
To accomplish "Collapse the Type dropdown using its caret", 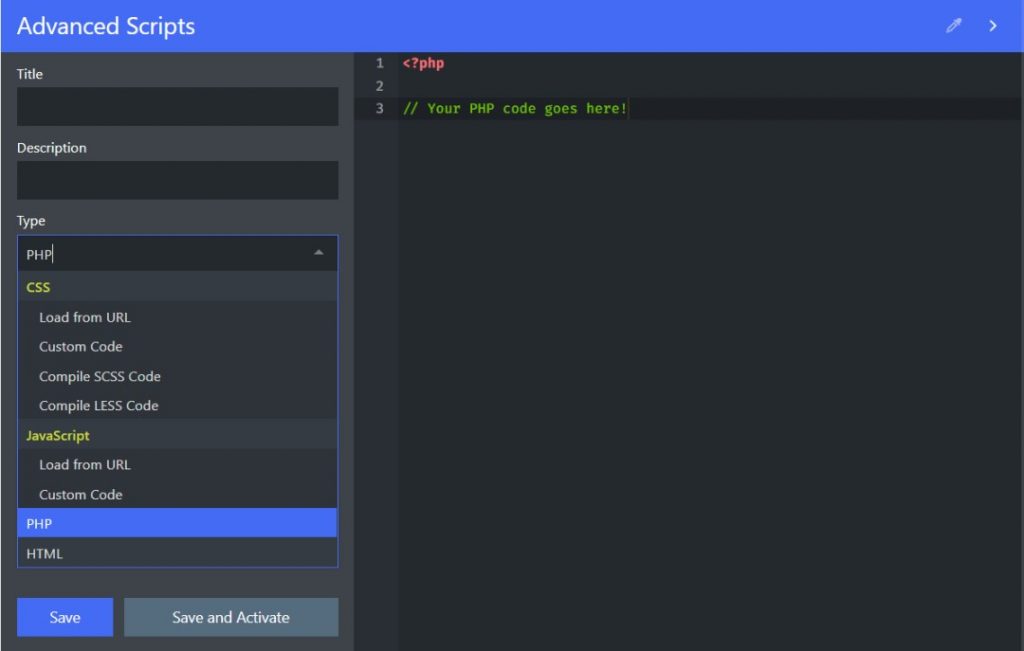I will click(x=318, y=253).
